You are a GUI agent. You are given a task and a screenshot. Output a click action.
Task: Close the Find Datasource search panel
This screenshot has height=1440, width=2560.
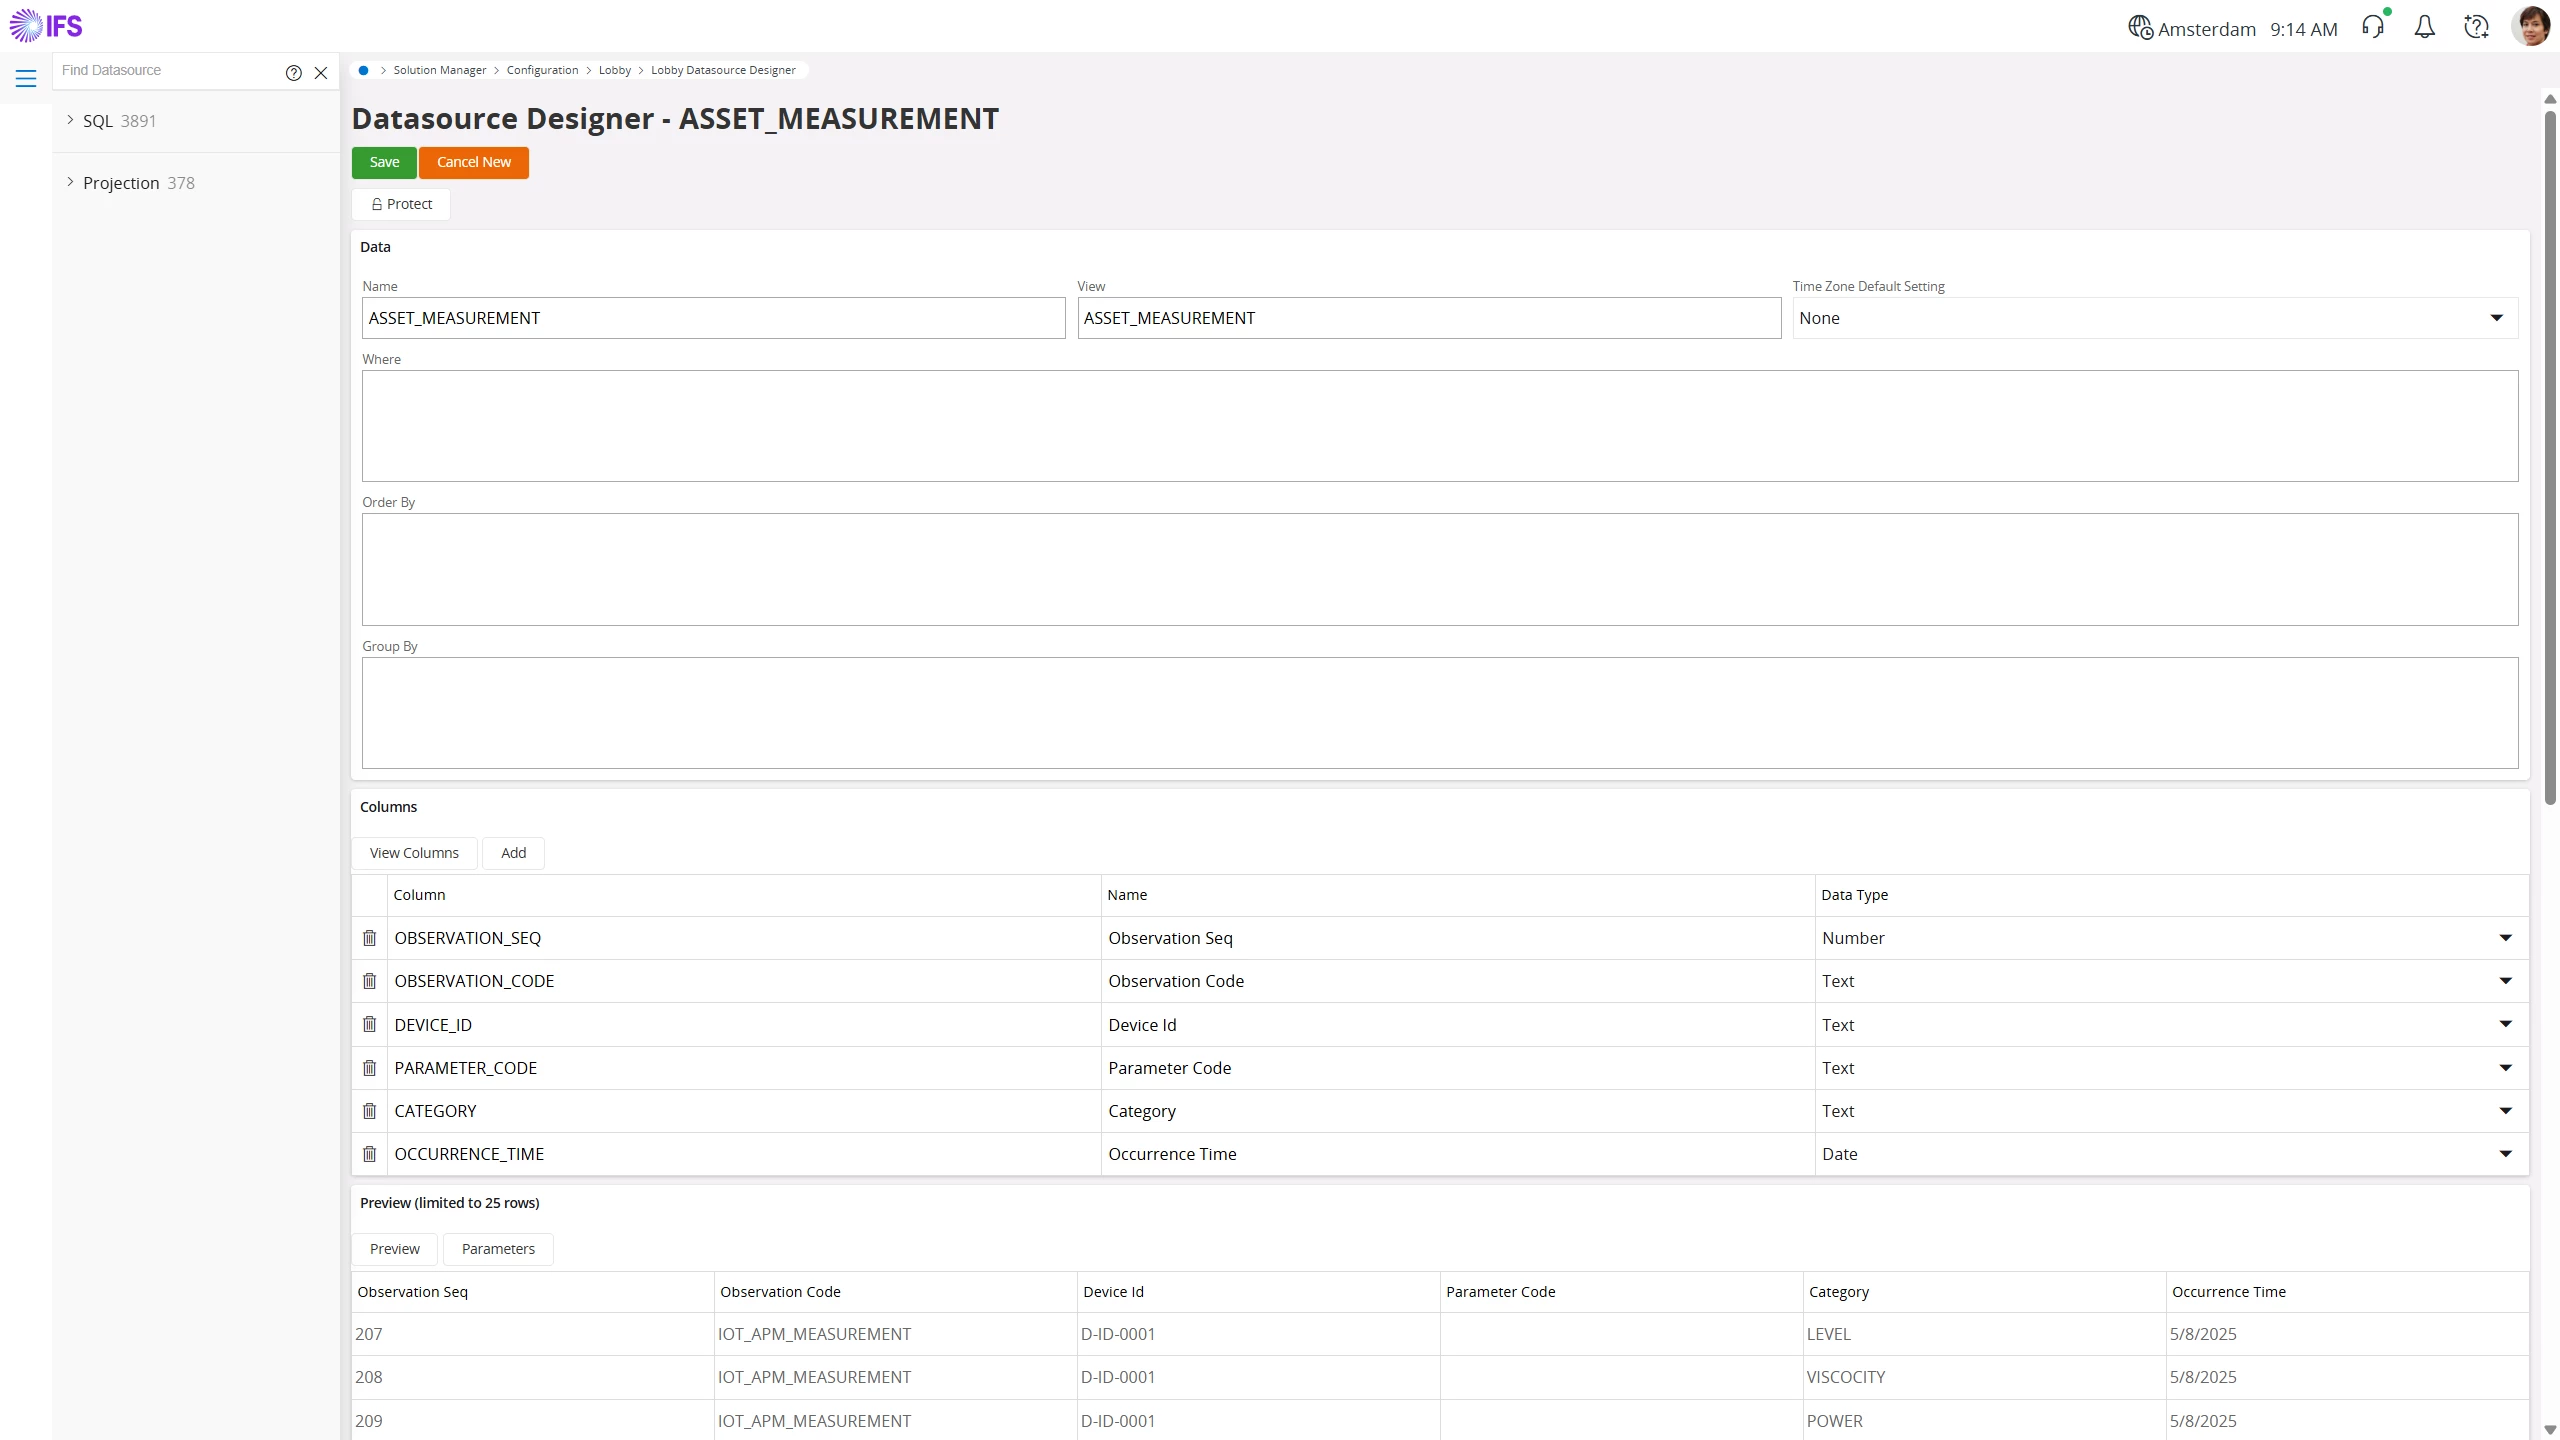click(x=321, y=72)
